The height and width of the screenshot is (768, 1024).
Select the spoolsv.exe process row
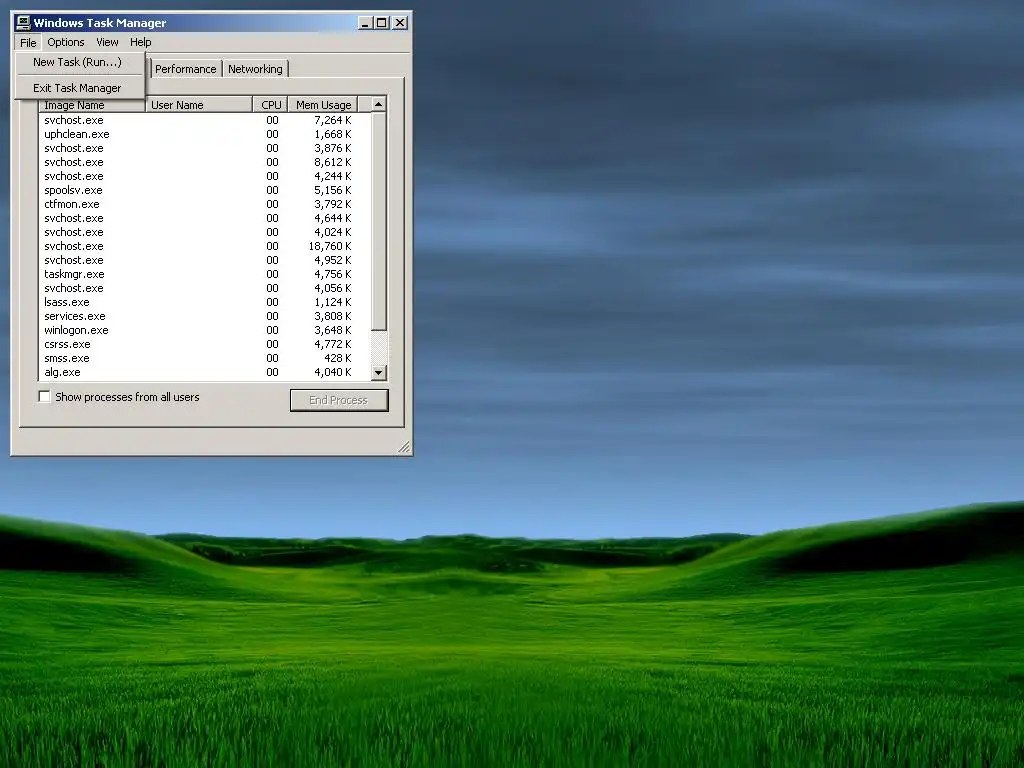[204, 190]
